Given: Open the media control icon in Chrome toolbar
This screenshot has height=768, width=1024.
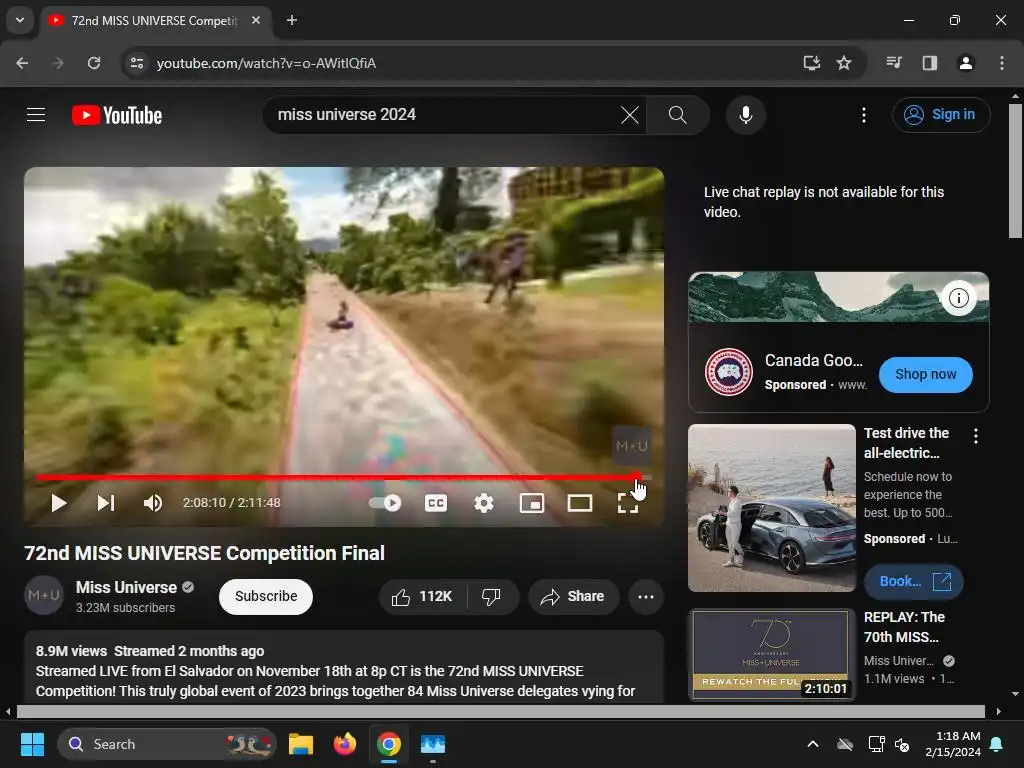Looking at the screenshot, I should tap(894, 63).
